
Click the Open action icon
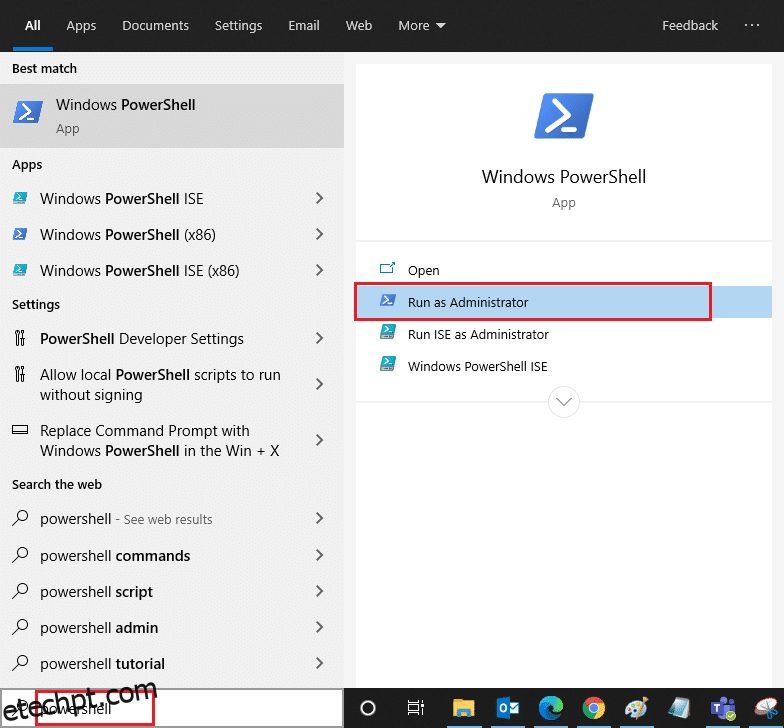(x=388, y=268)
